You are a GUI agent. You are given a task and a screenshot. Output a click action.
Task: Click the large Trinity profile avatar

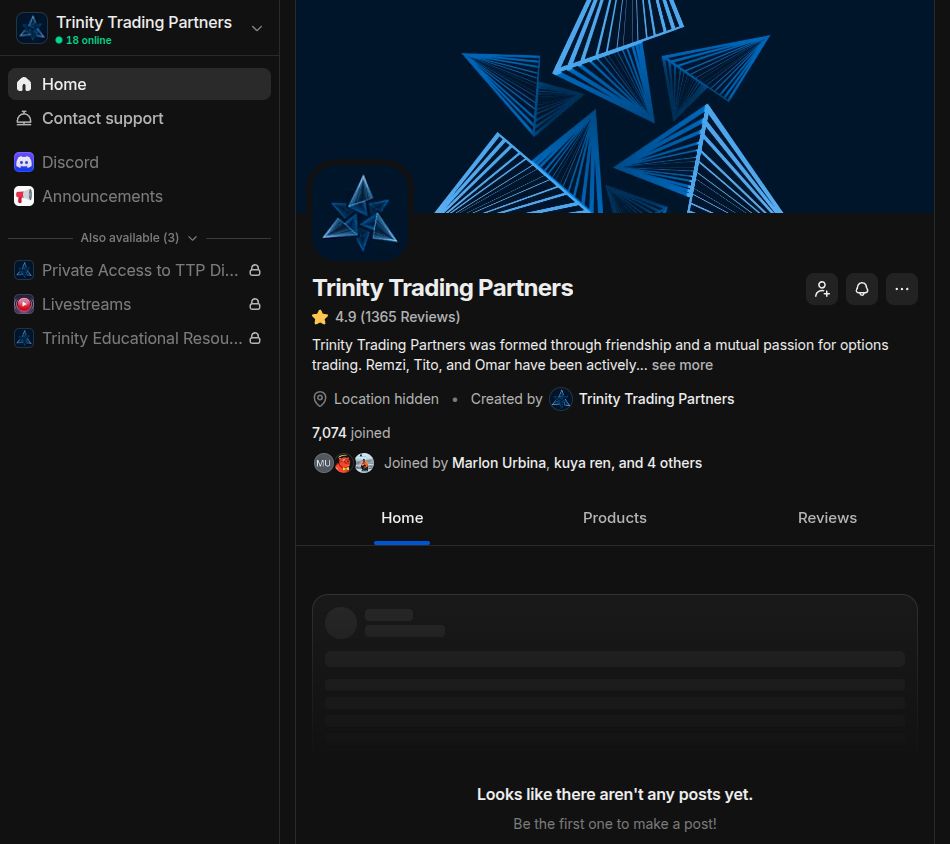pos(360,213)
